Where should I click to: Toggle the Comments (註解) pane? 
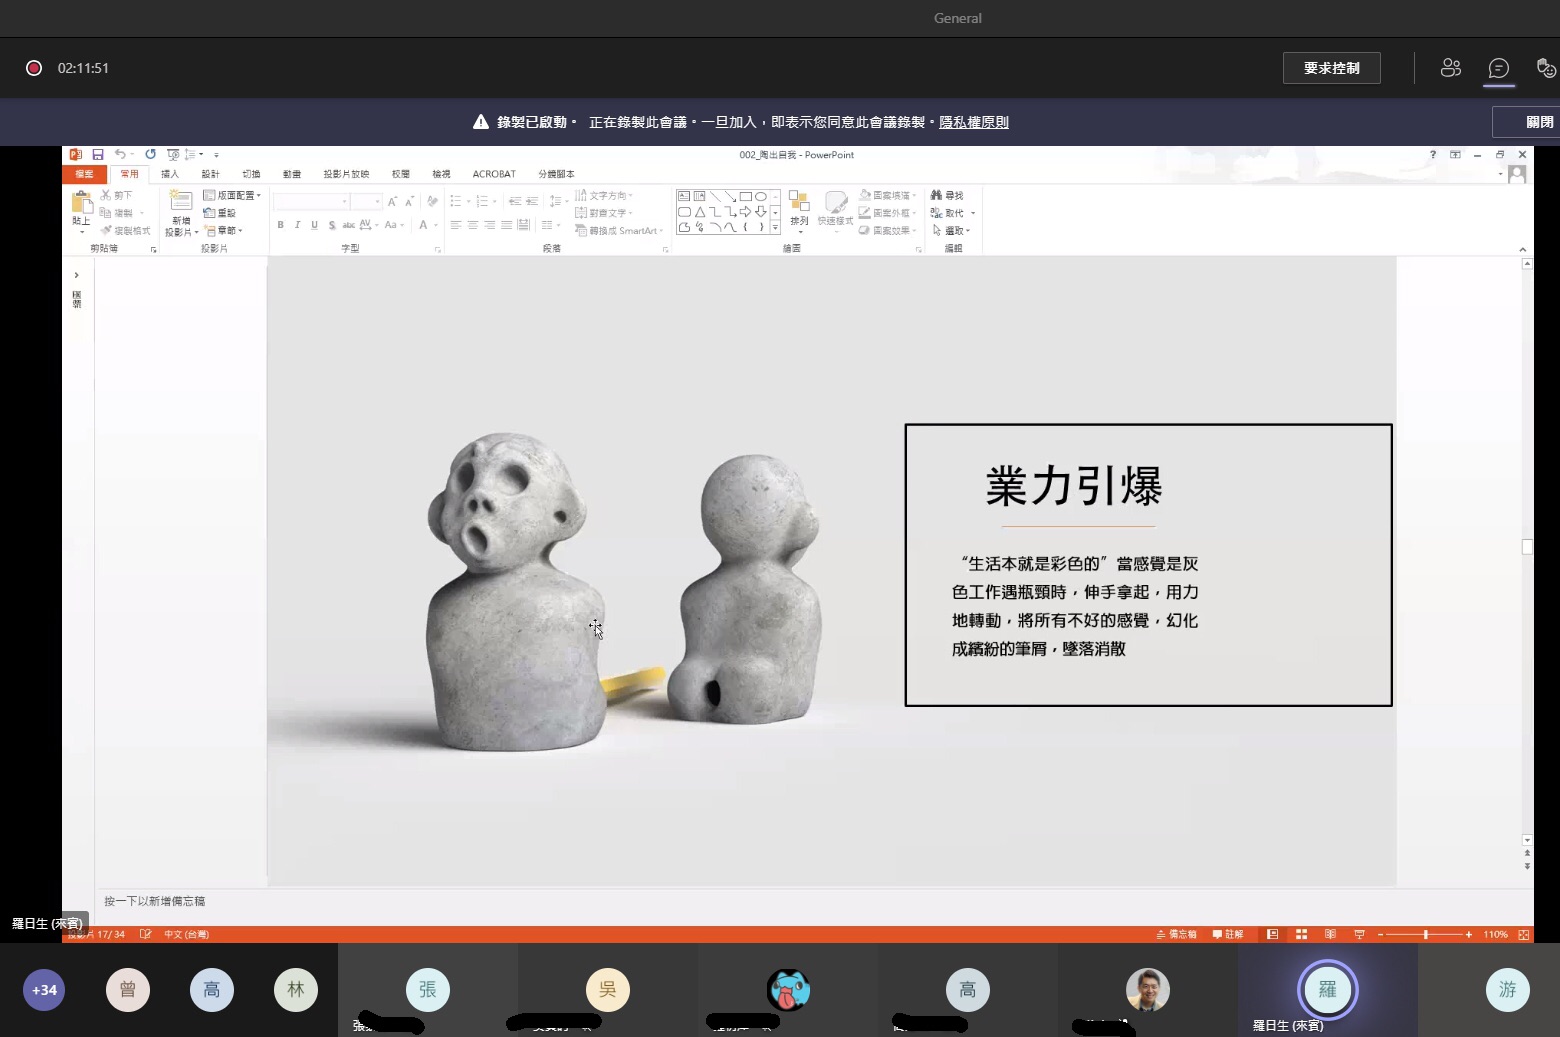1228,934
